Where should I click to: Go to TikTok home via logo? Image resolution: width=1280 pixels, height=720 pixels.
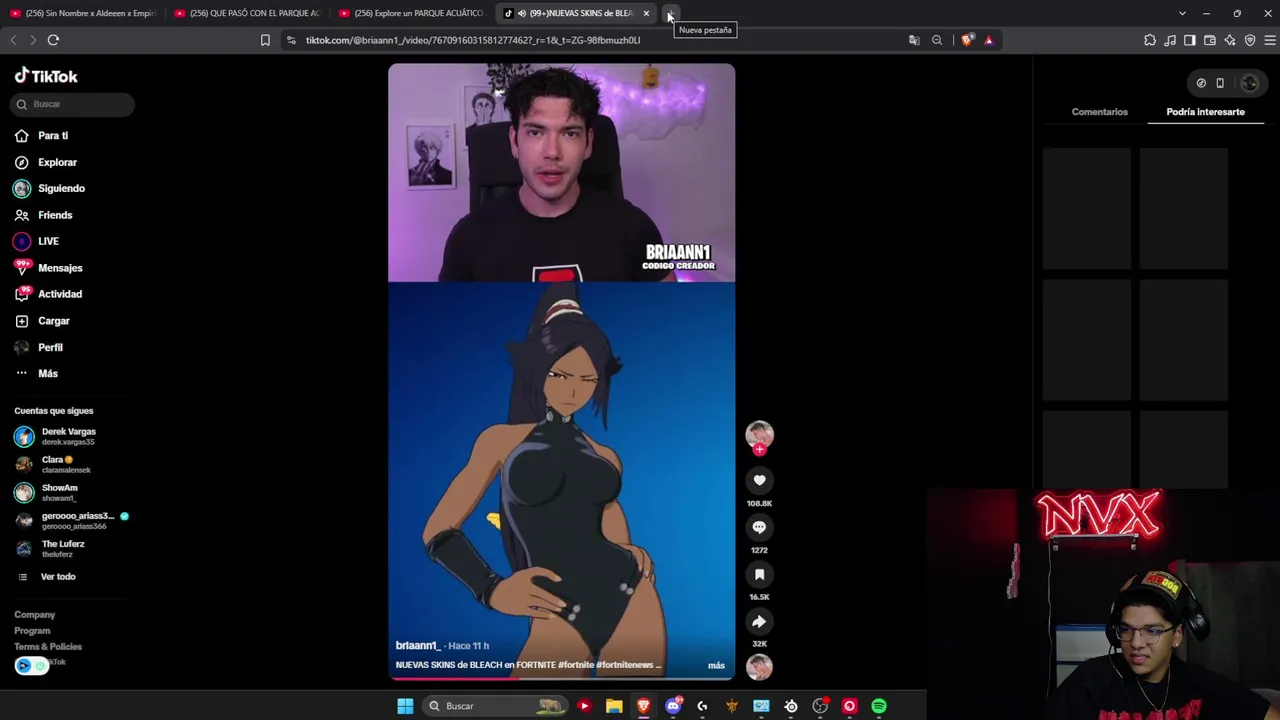point(46,76)
